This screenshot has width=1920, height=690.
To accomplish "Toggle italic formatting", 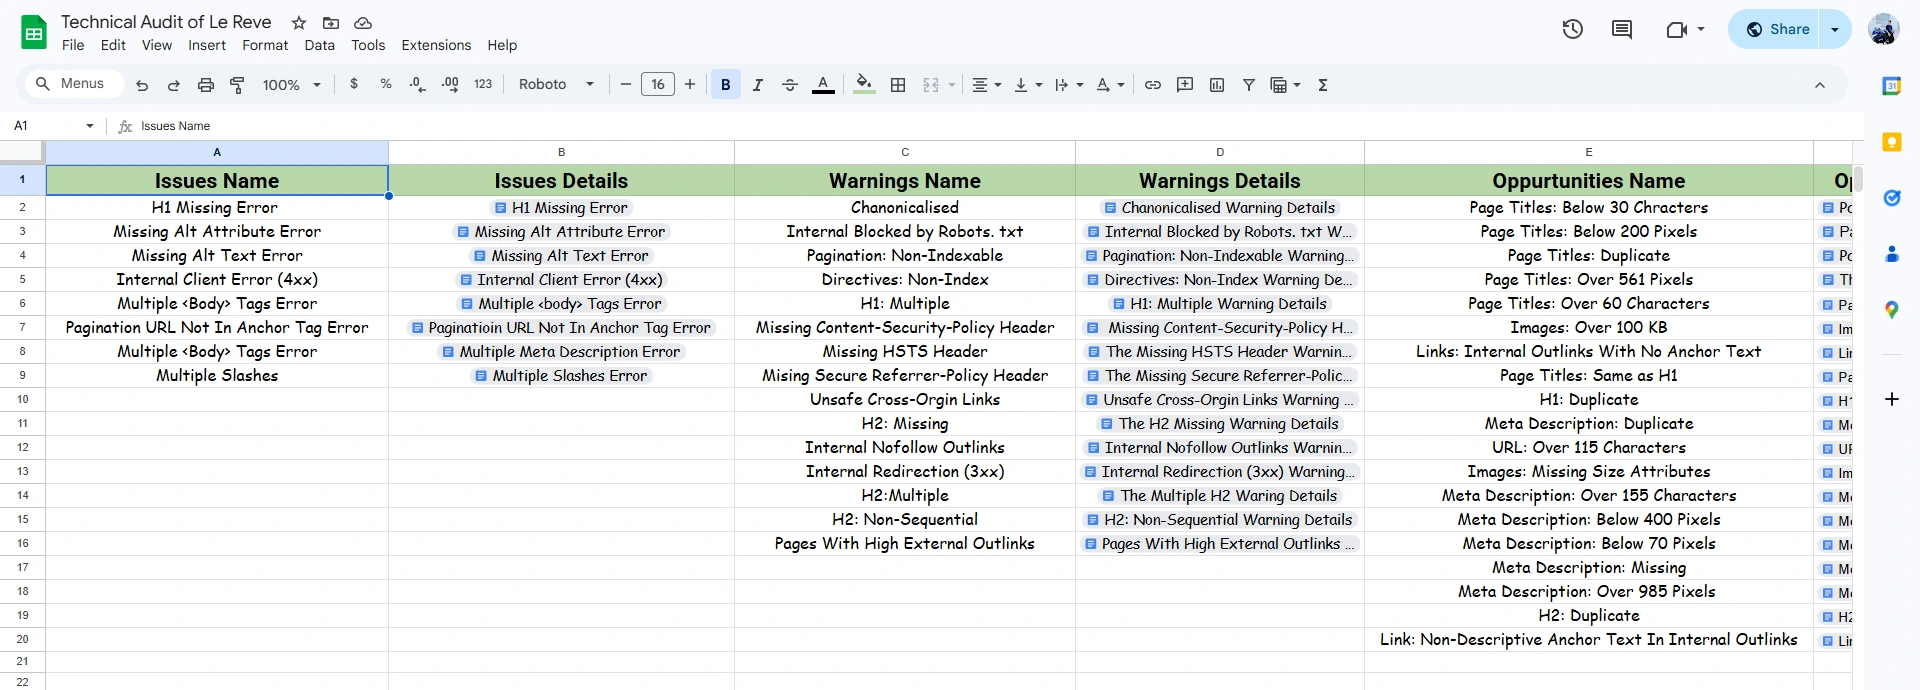I will tap(758, 85).
